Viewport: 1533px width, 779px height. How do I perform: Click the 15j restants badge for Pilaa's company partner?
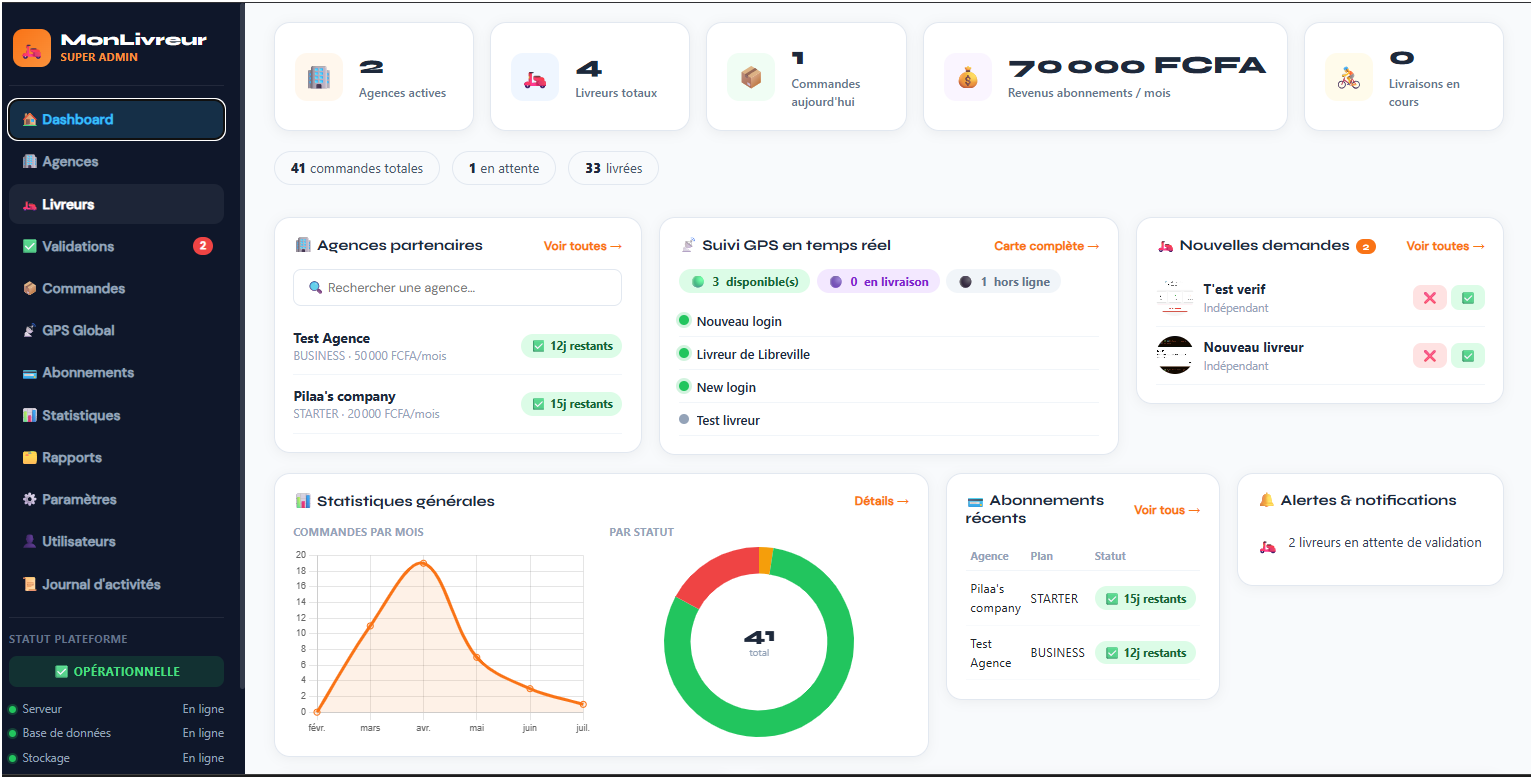coord(571,404)
